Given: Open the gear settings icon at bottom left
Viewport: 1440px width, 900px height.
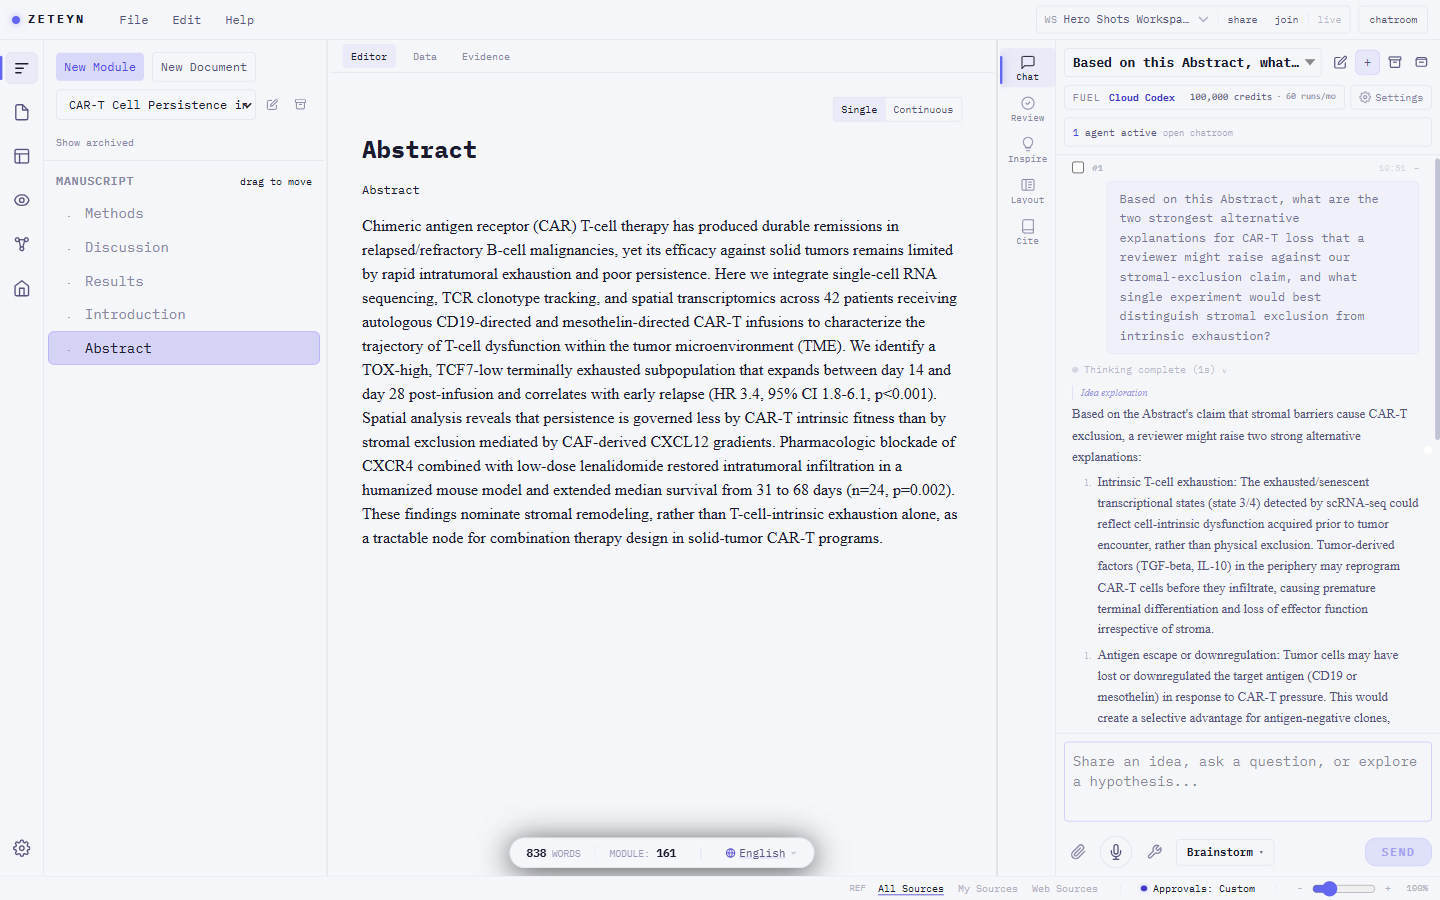Looking at the screenshot, I should (x=22, y=848).
